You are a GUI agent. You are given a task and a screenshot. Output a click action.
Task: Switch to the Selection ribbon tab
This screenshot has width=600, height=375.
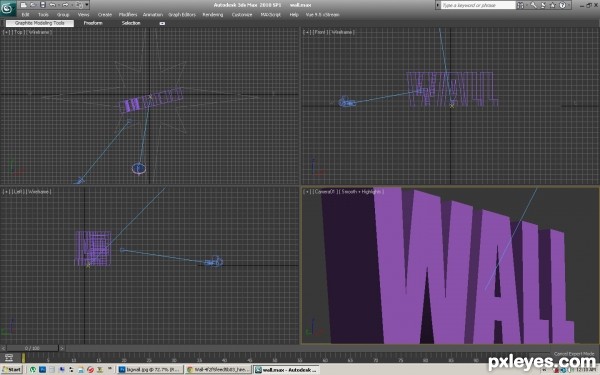[131, 23]
